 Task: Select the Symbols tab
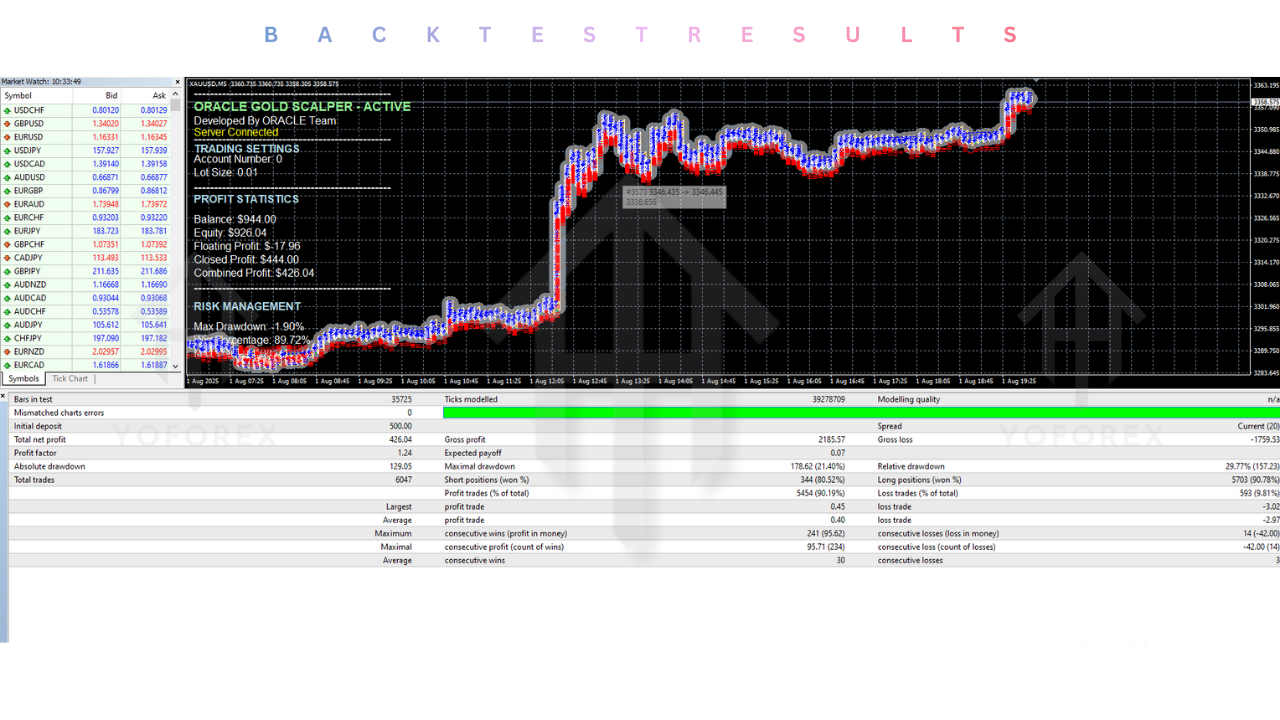point(23,378)
